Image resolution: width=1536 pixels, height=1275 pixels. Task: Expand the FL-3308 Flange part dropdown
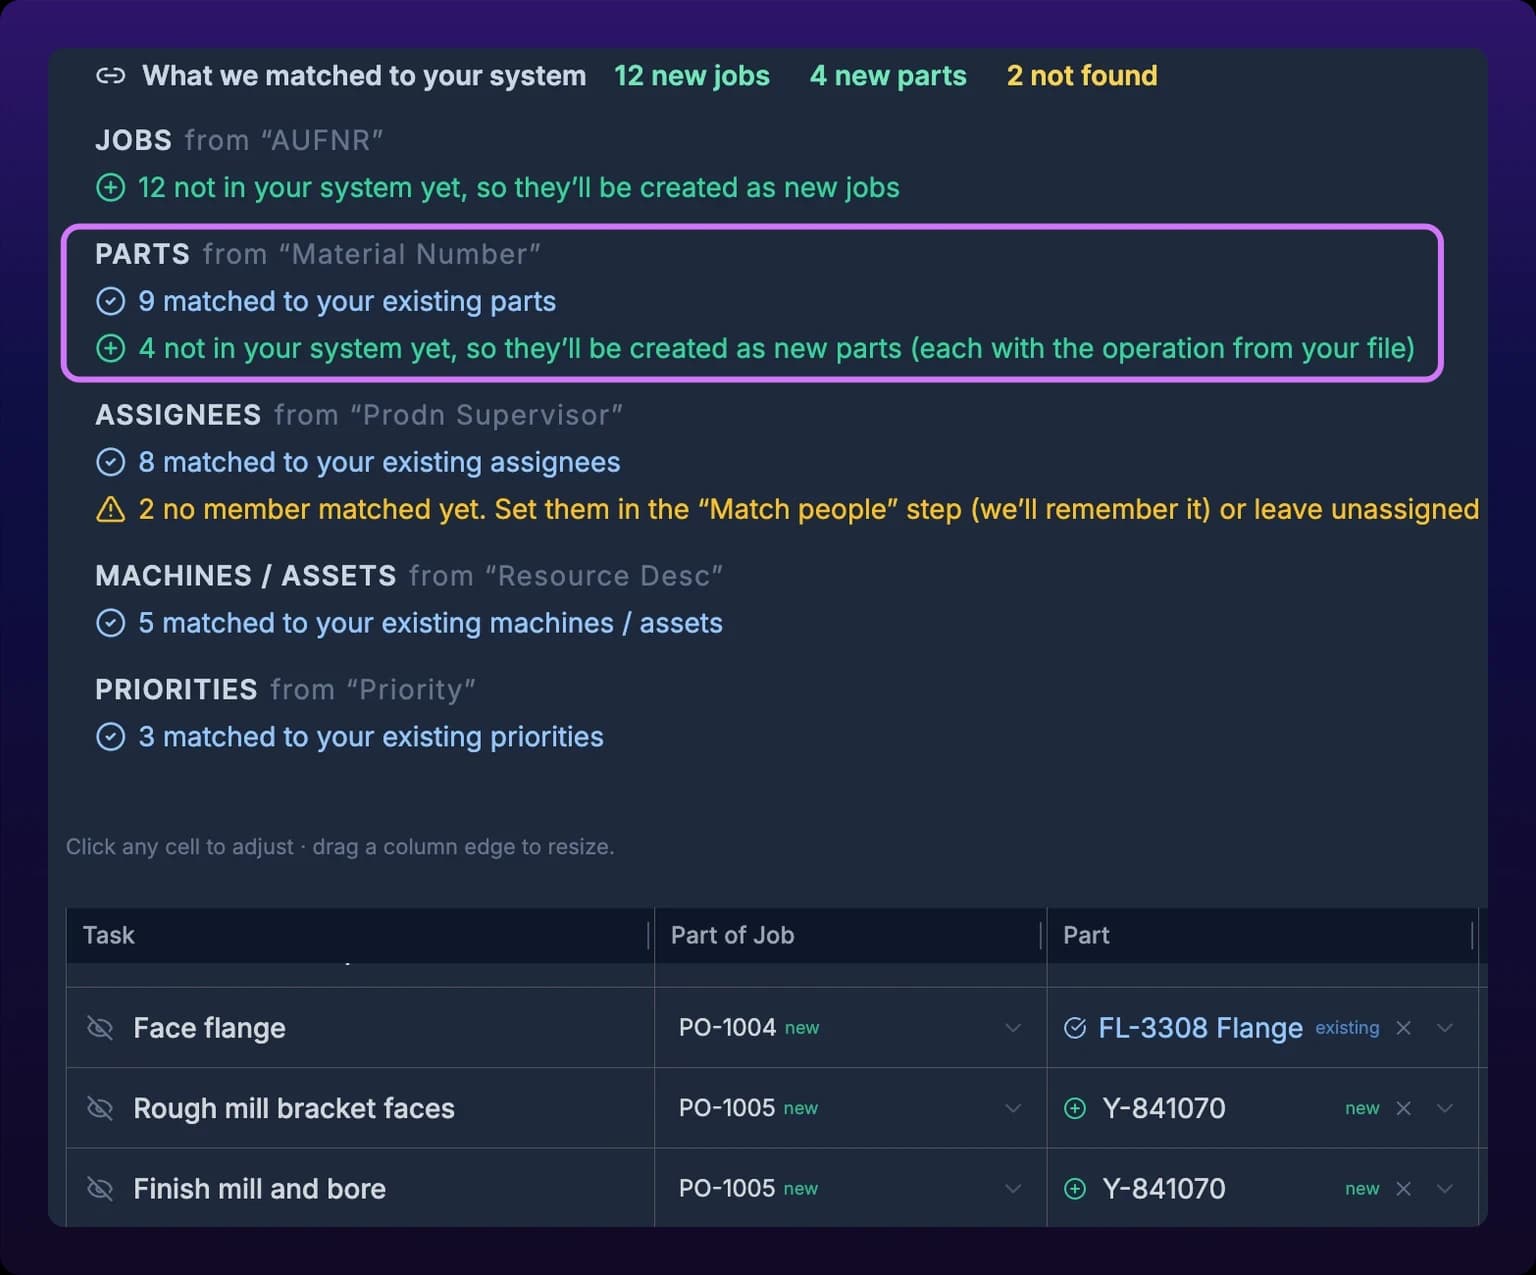1445,1028
